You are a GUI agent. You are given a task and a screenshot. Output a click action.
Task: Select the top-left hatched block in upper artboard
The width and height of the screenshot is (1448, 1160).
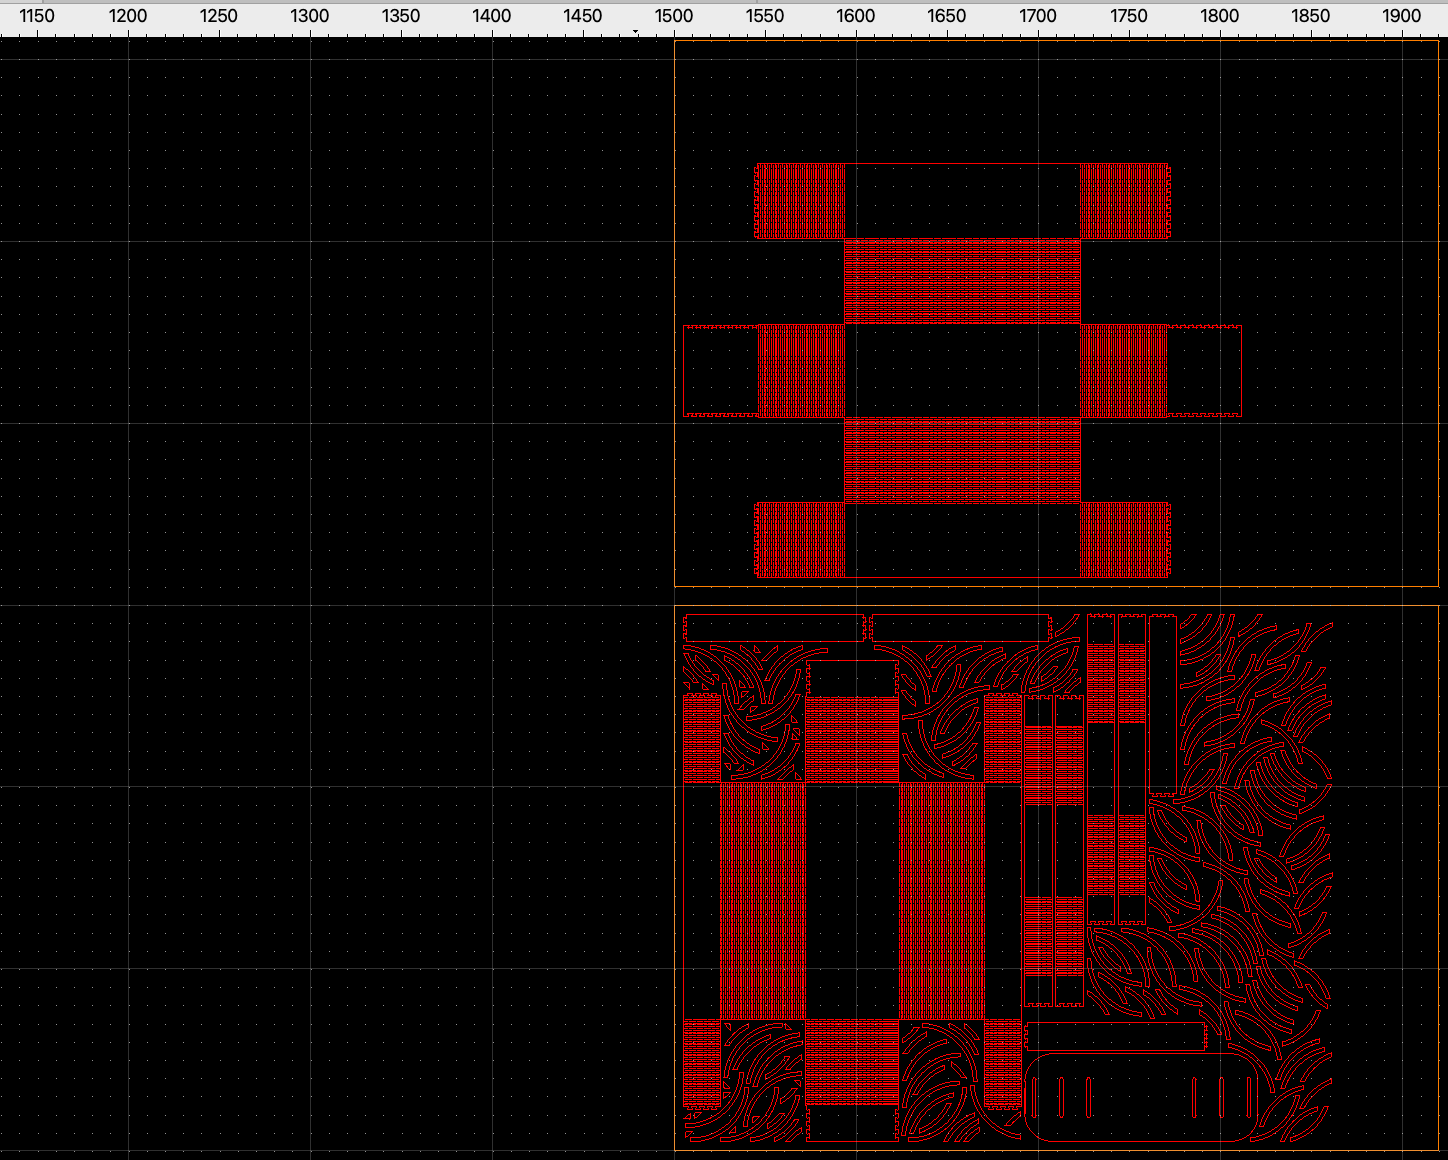coord(801,201)
